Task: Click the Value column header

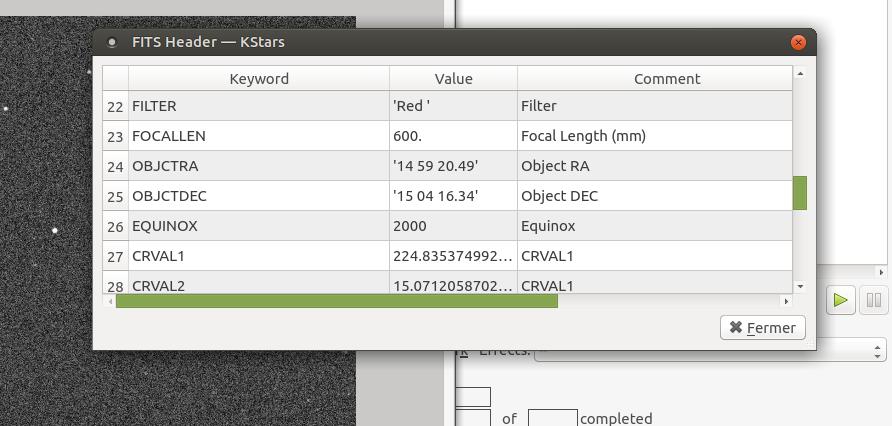Action: 453,78
